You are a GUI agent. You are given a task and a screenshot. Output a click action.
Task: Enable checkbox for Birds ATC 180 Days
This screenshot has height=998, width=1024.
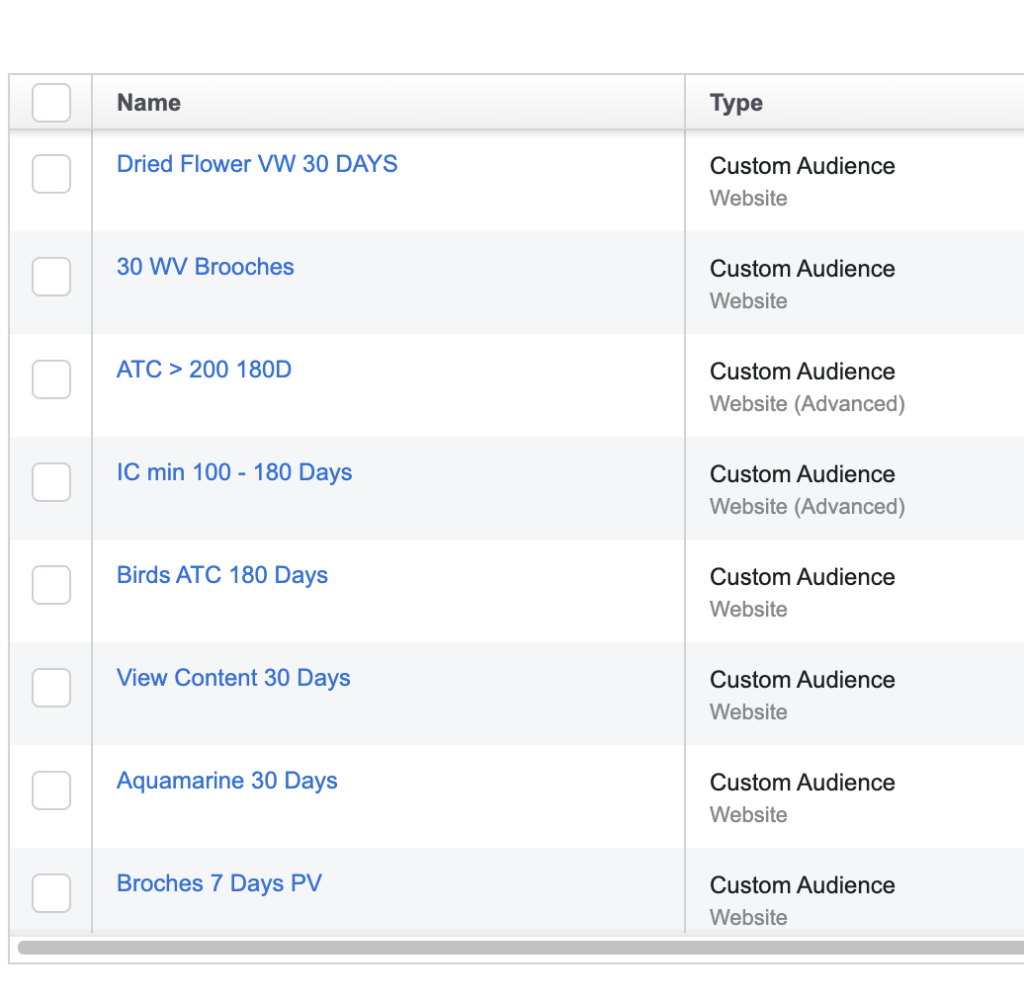[x=51, y=585]
